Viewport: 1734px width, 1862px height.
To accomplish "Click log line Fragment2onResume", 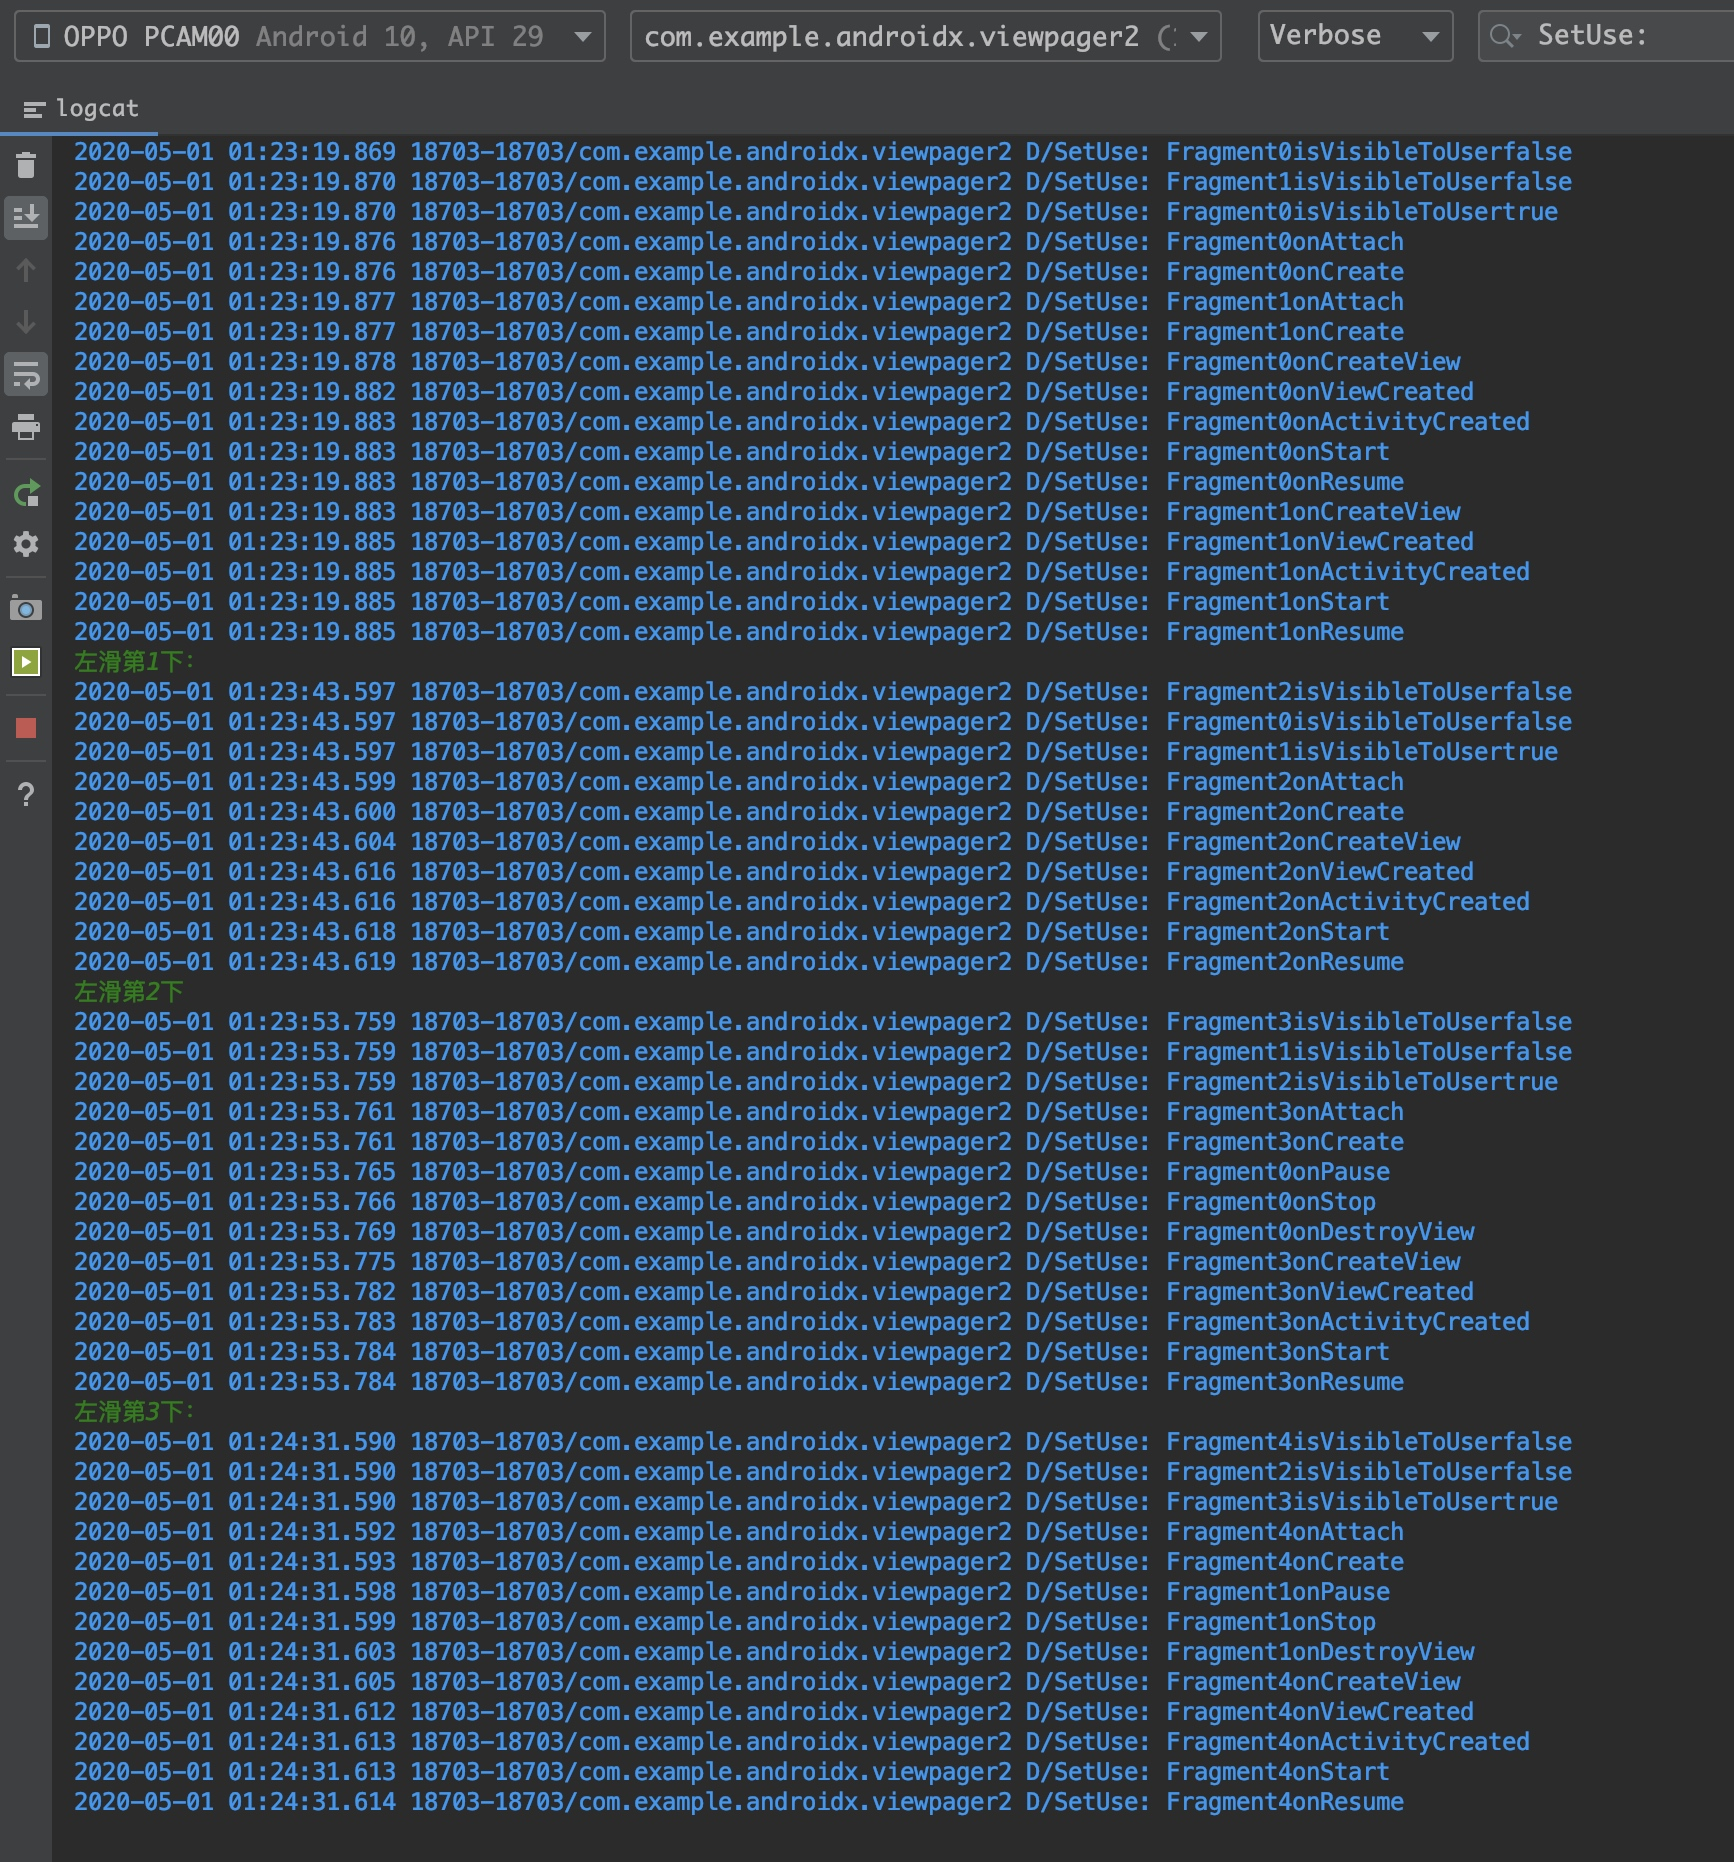I will pyautogui.click(x=738, y=962).
